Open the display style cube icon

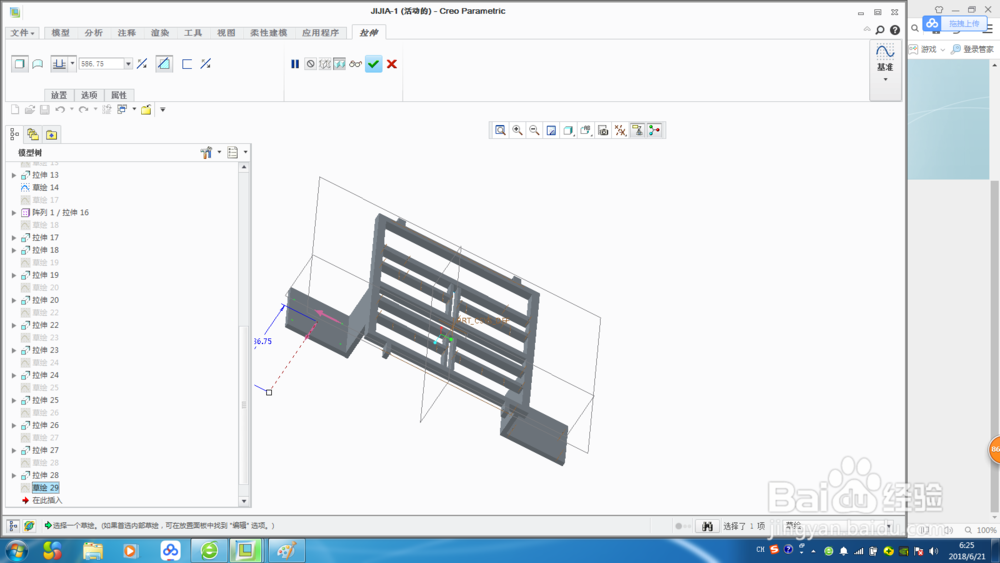[x=568, y=130]
